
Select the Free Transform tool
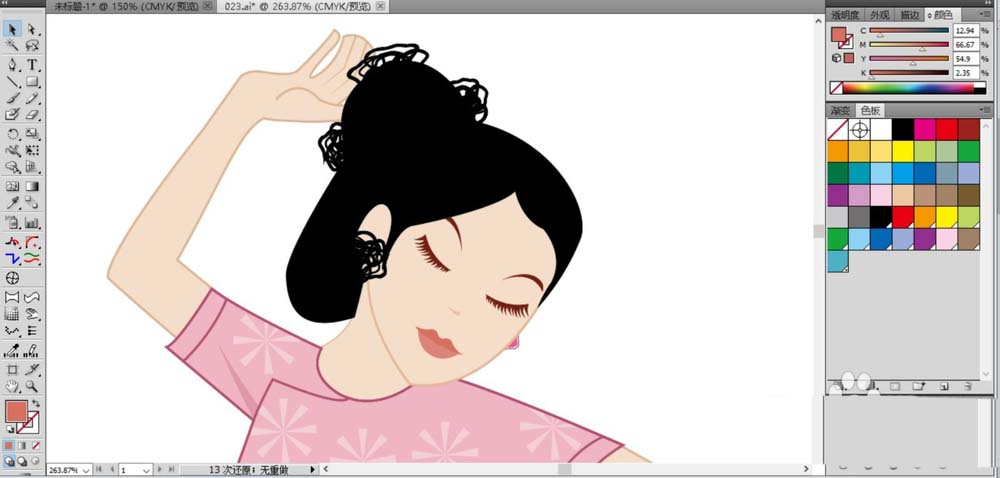(32, 151)
